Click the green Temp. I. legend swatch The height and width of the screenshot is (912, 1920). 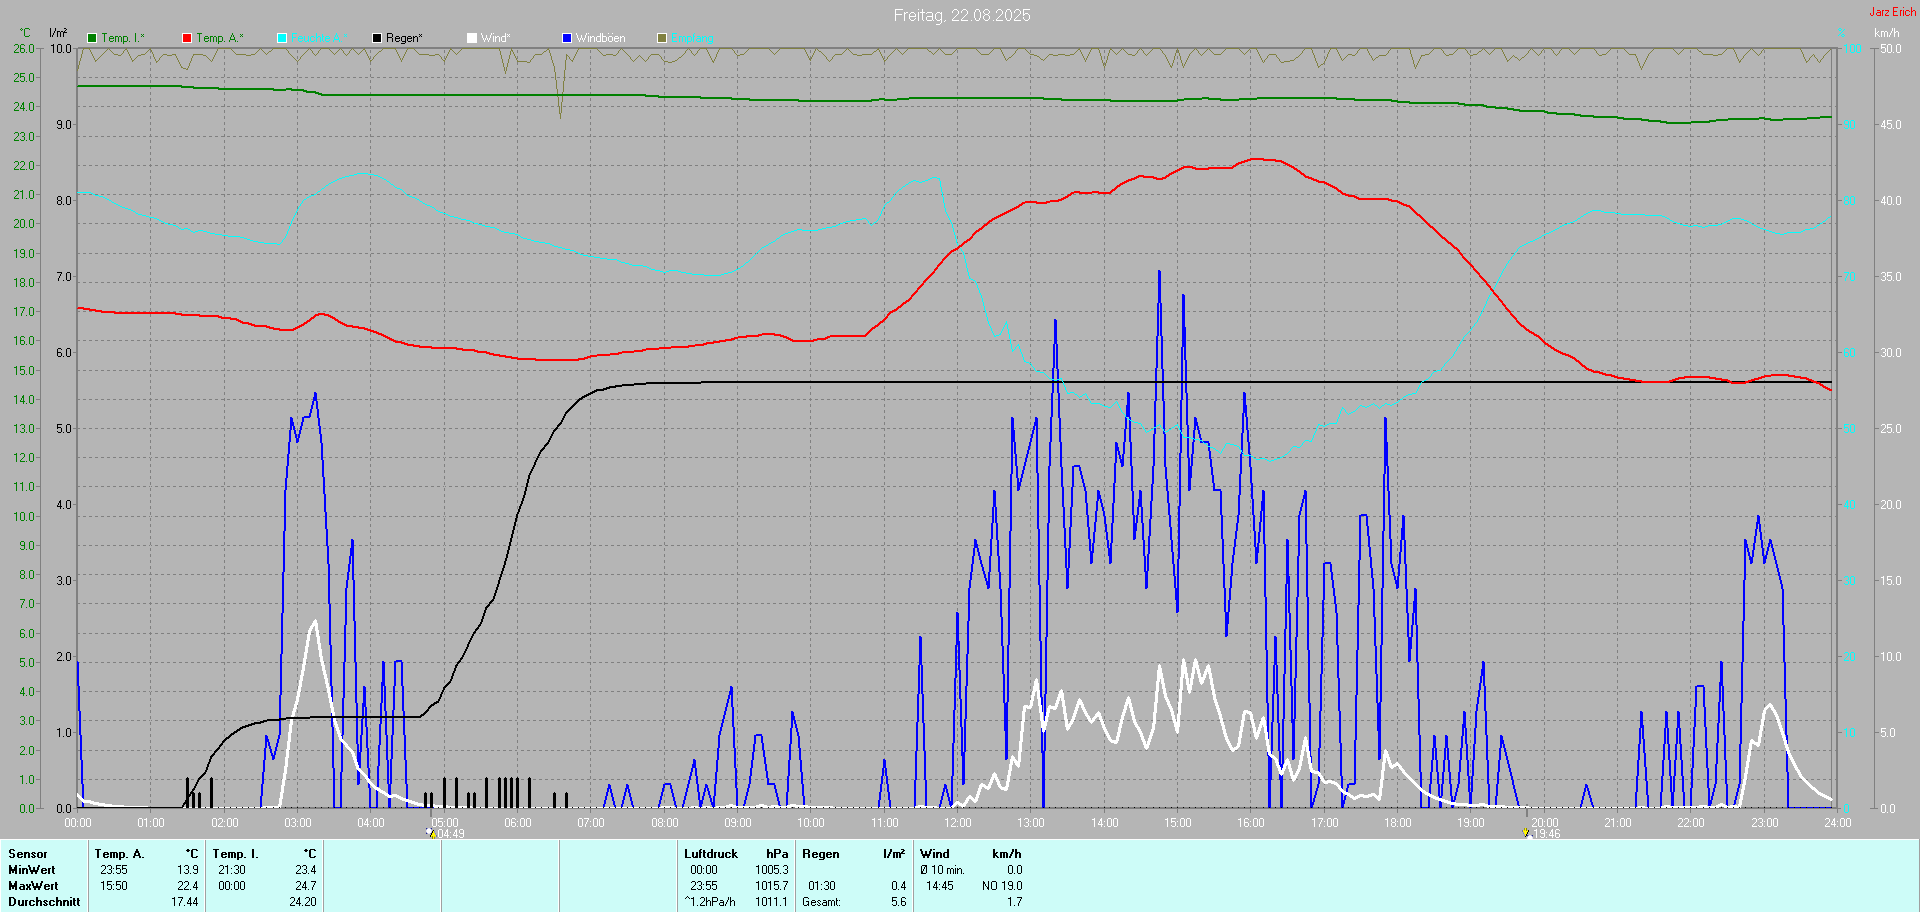pos(92,38)
